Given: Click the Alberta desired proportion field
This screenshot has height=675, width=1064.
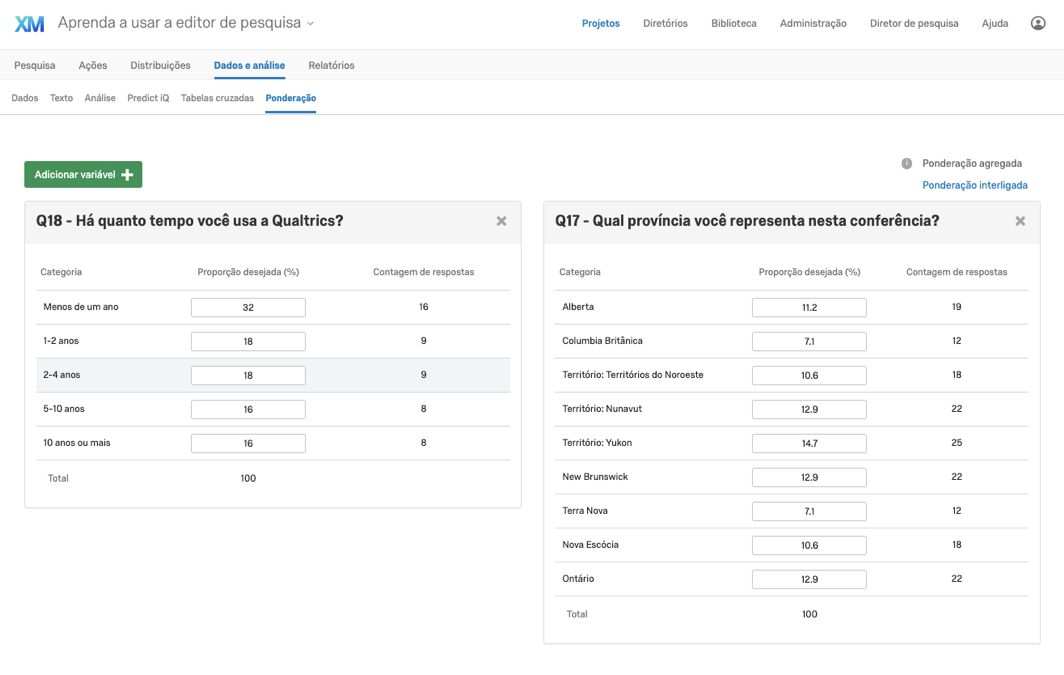Looking at the screenshot, I should [809, 308].
